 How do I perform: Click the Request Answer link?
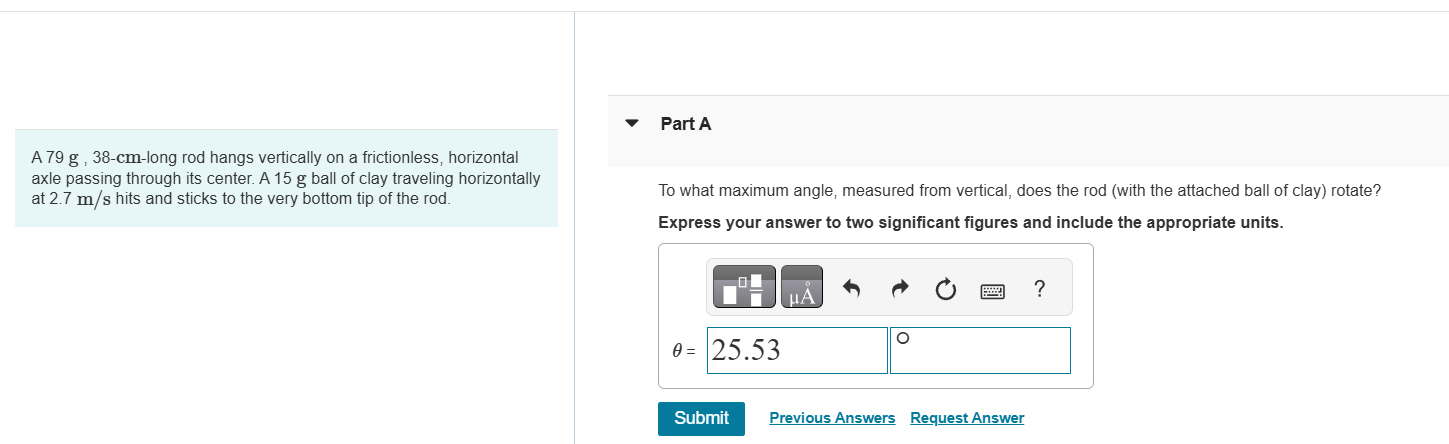966,418
